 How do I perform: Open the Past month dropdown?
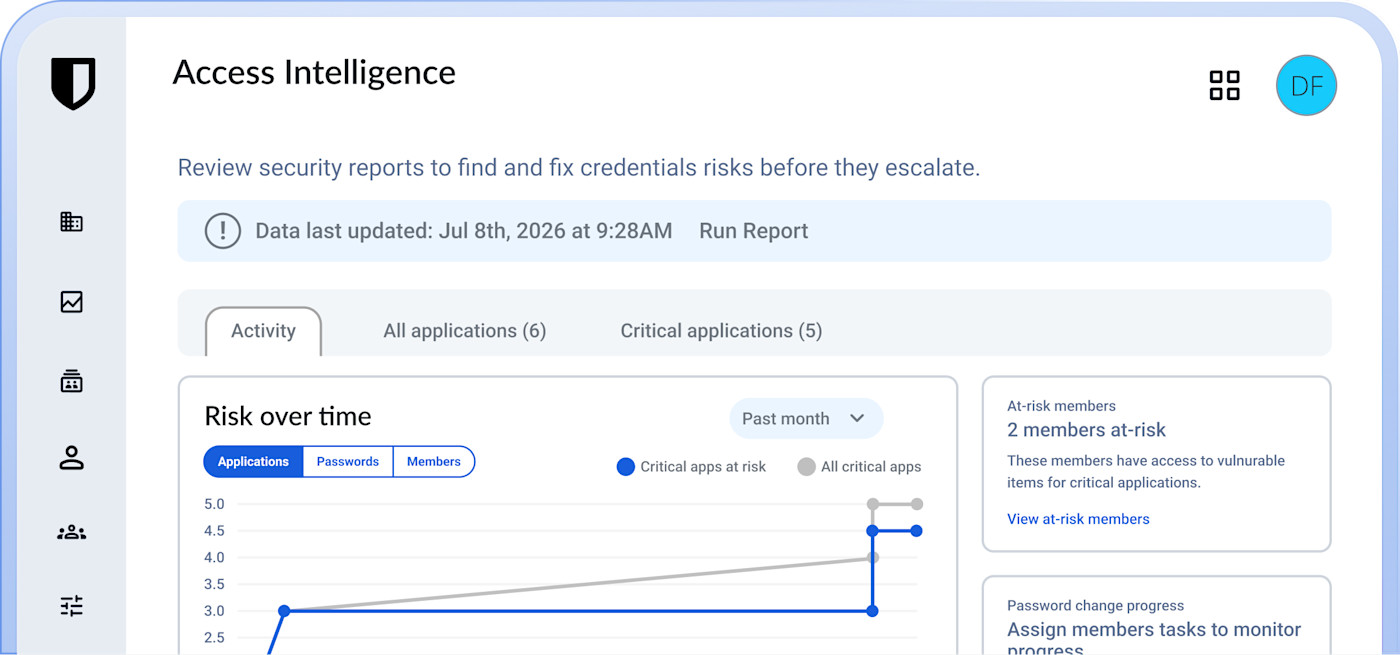(x=806, y=419)
